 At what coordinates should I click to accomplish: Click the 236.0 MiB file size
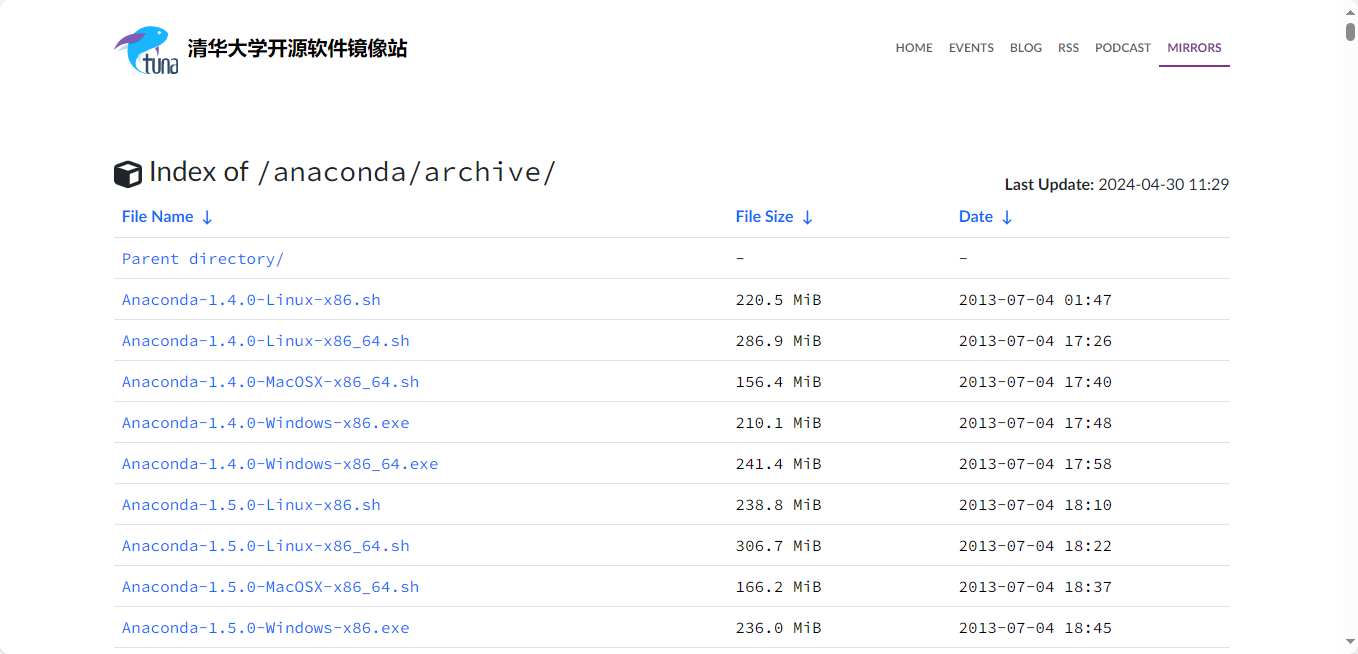point(778,628)
